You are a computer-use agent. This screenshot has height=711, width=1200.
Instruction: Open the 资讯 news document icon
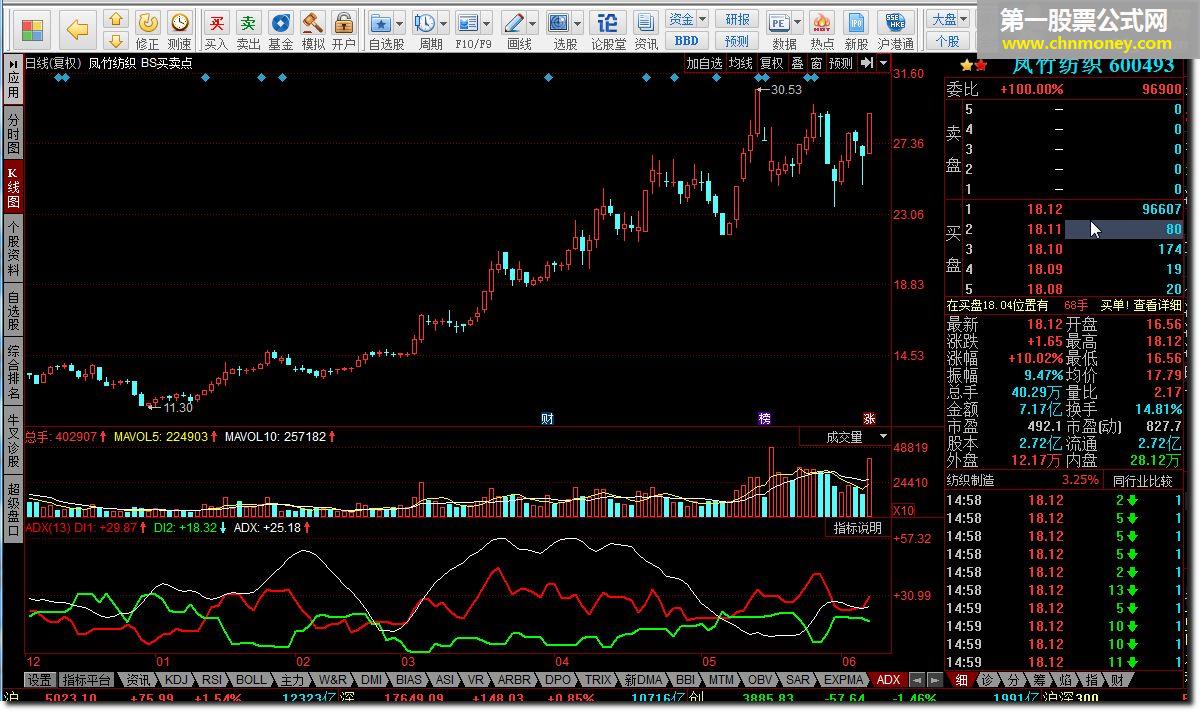tap(646, 30)
